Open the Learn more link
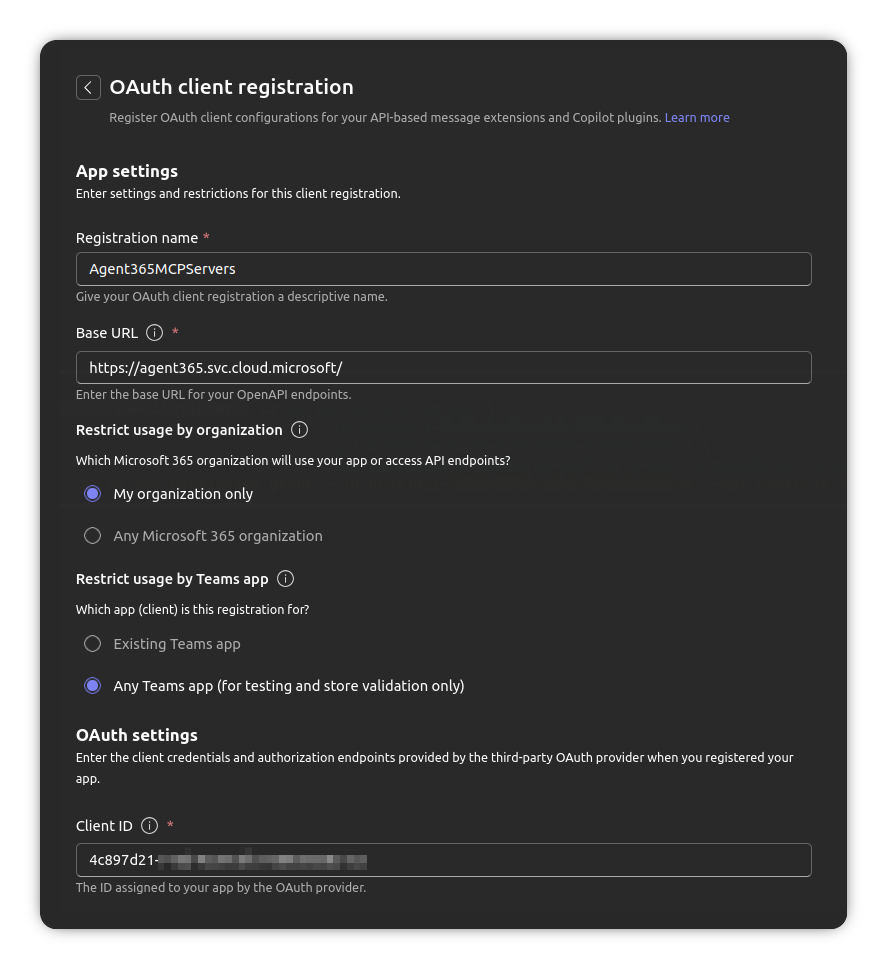The image size is (887, 969). coord(697,117)
